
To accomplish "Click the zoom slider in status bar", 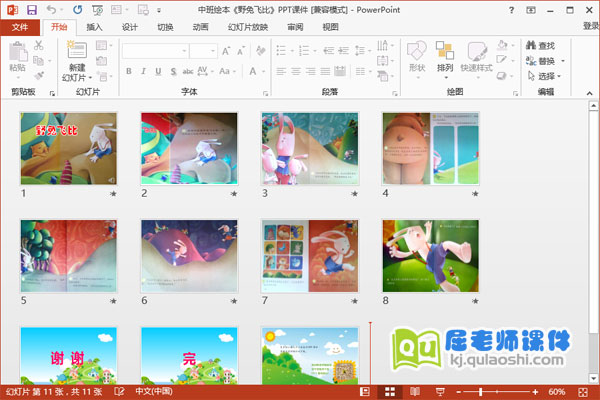I will [481, 392].
